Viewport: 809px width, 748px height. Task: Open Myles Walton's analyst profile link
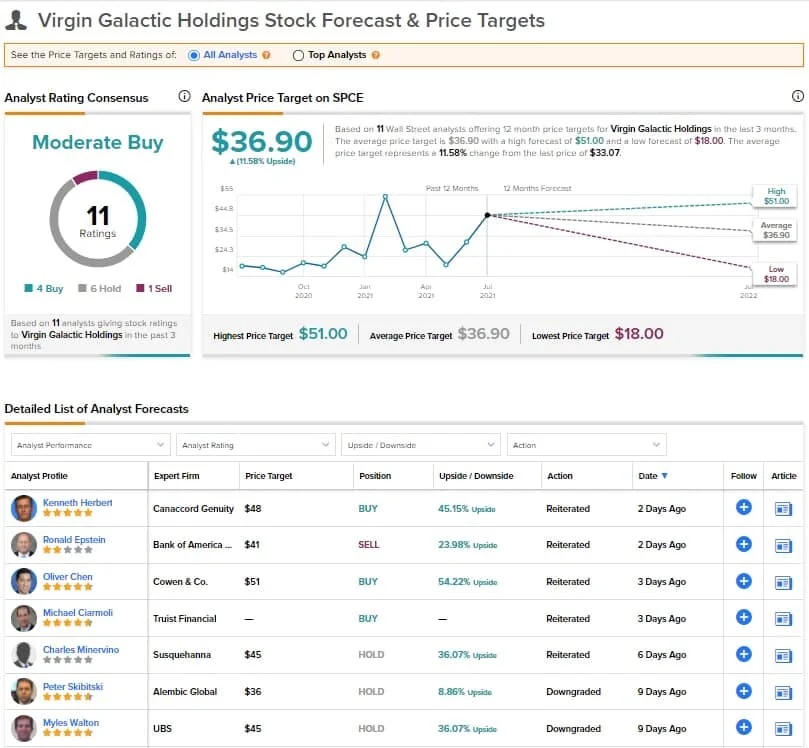coord(71,723)
